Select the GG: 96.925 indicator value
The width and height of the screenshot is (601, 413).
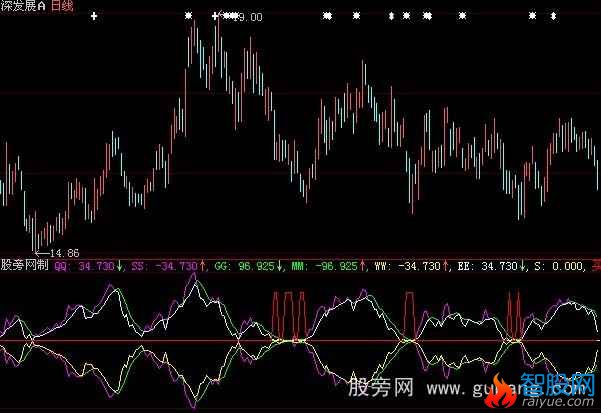point(245,266)
